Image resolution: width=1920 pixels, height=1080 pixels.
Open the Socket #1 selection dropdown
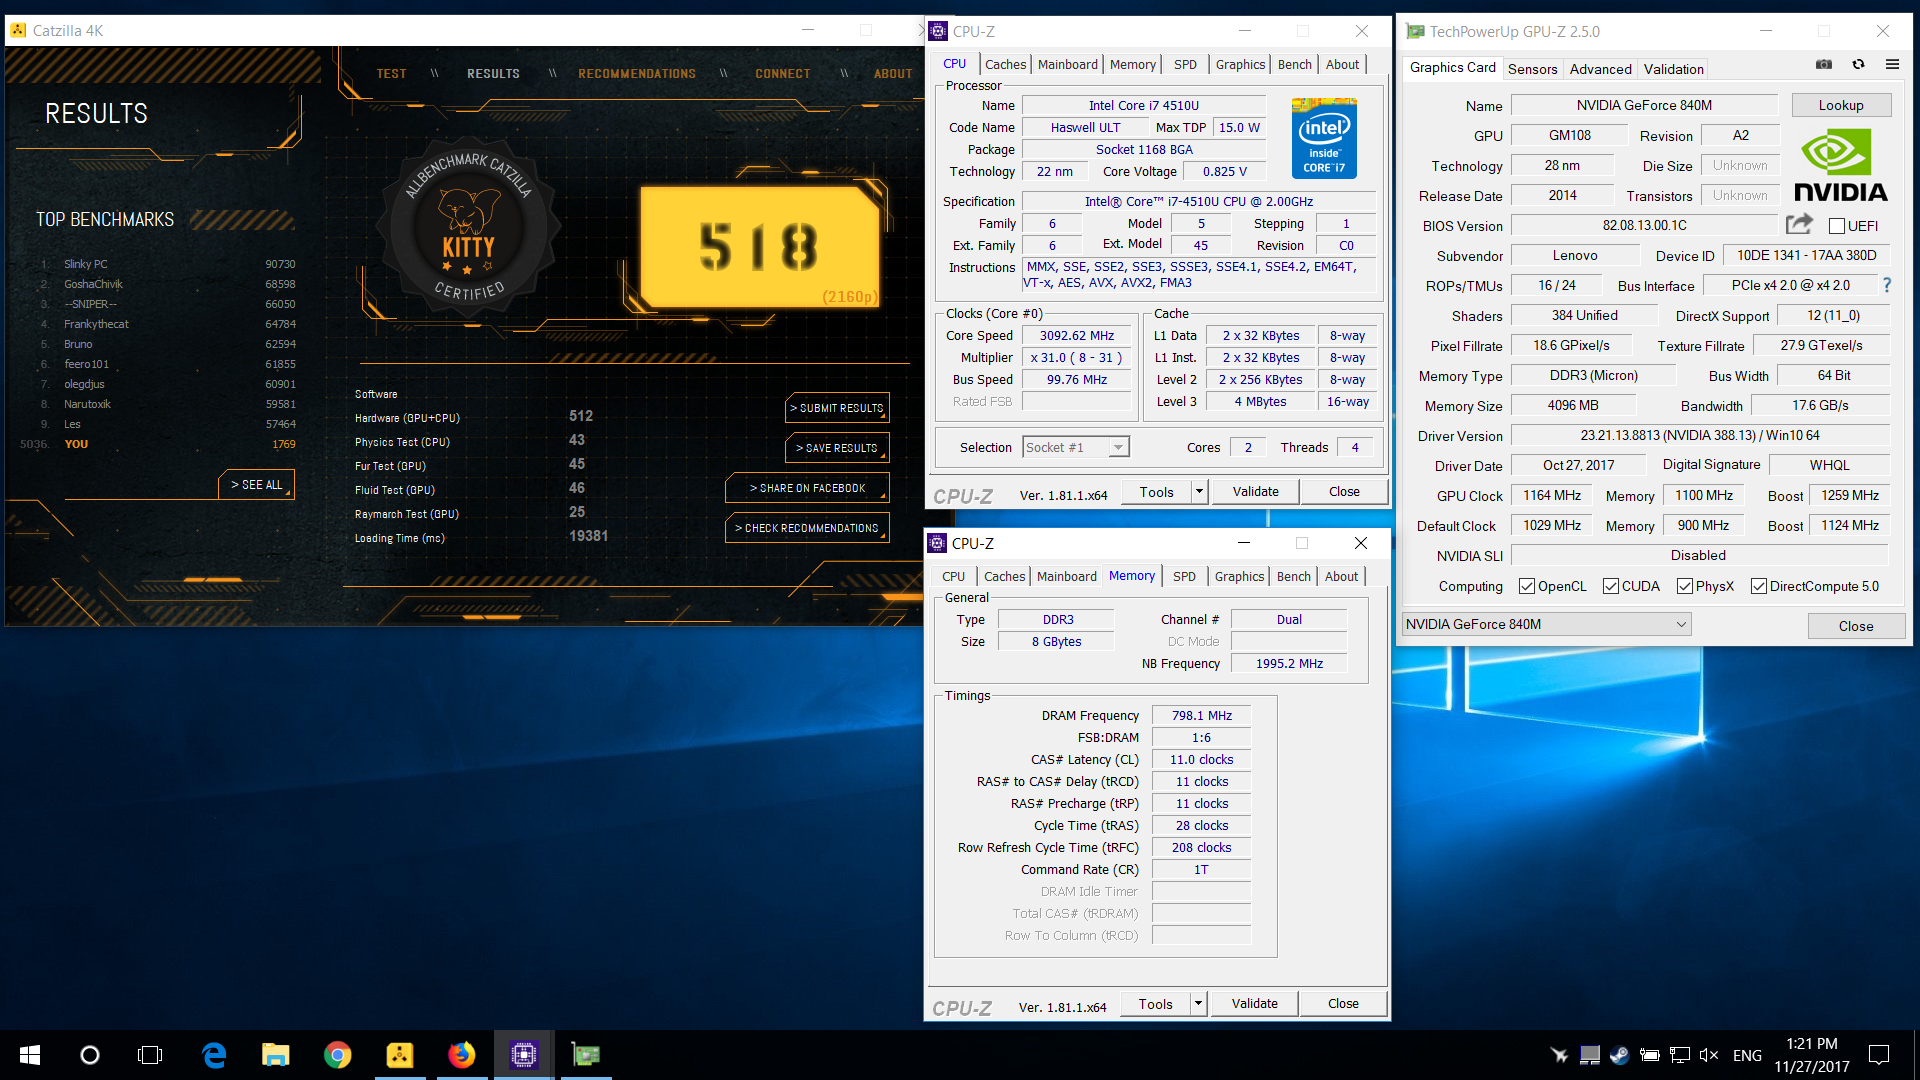[1076, 447]
